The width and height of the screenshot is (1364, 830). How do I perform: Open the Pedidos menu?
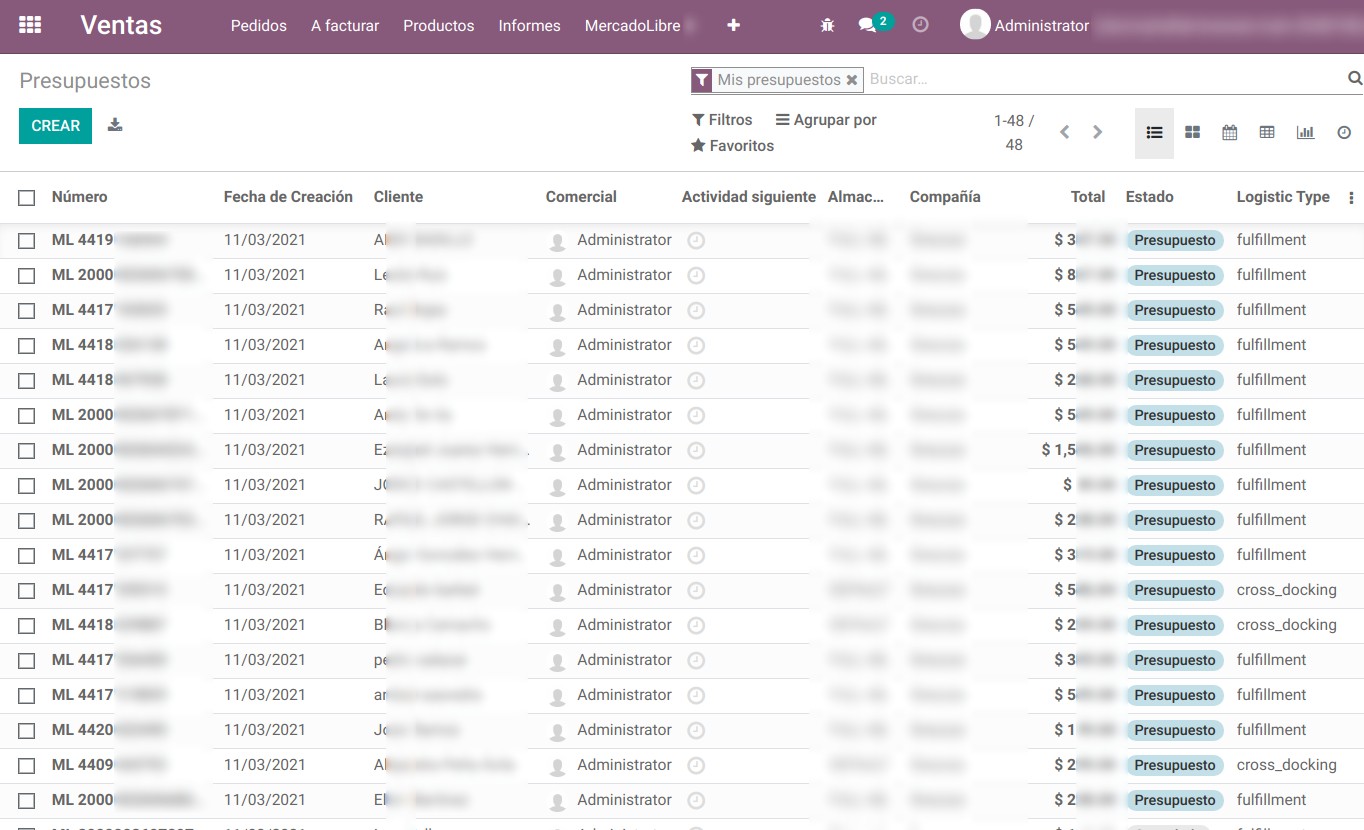point(258,26)
